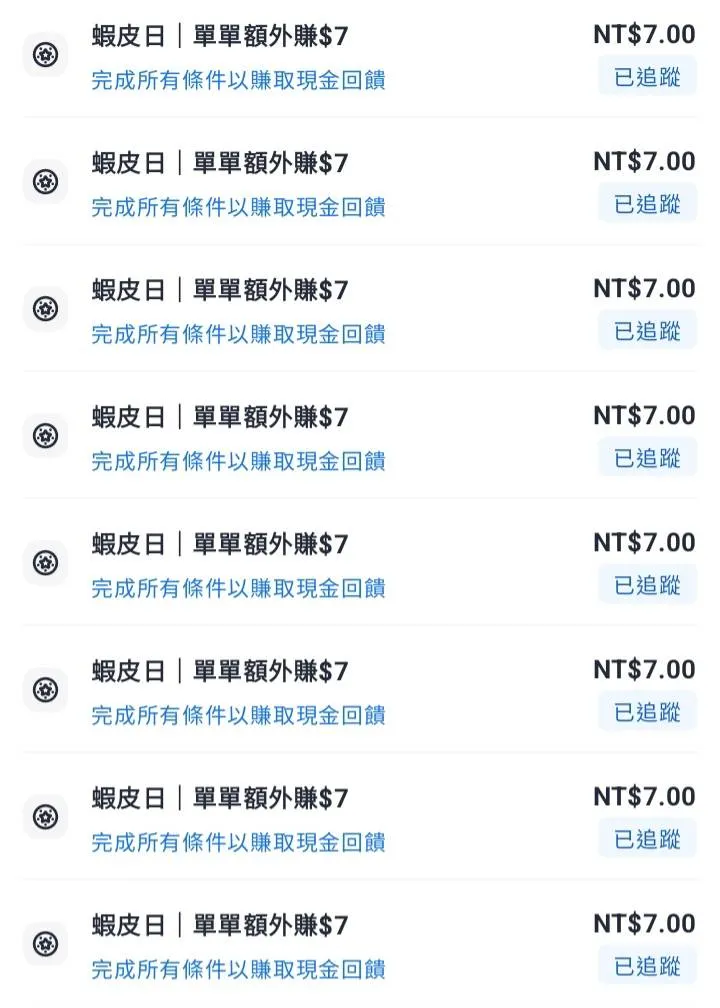The width and height of the screenshot is (720, 1008).
Task: Click the gear icon in the second row
Action: coord(45,182)
